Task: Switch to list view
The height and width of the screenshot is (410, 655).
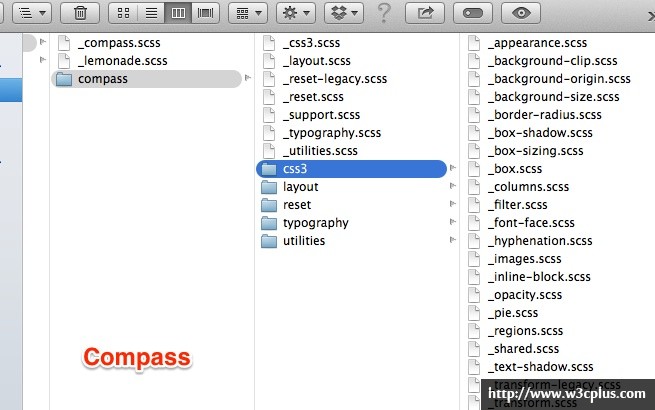Action: [x=151, y=13]
